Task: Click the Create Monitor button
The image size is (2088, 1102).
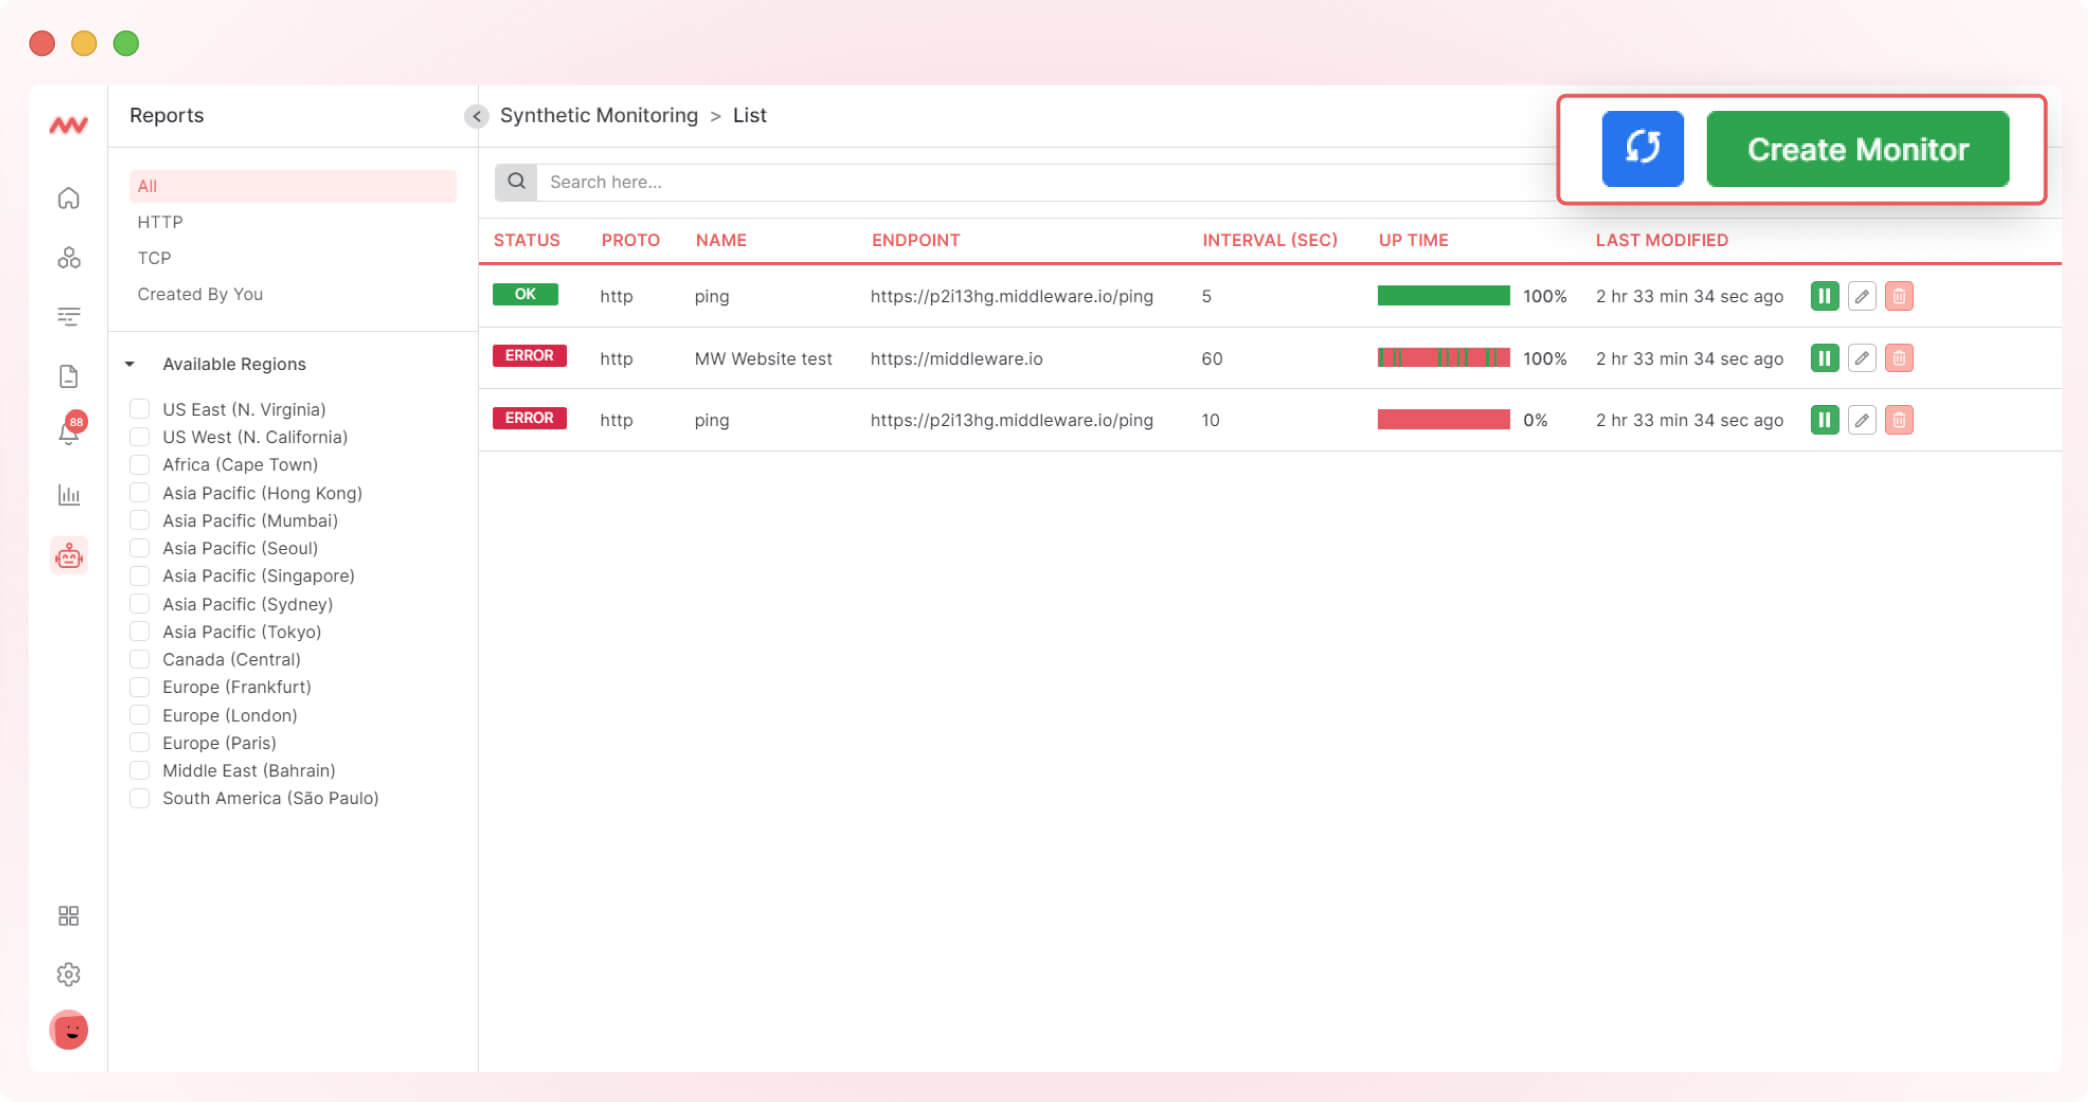Action: 1857,149
